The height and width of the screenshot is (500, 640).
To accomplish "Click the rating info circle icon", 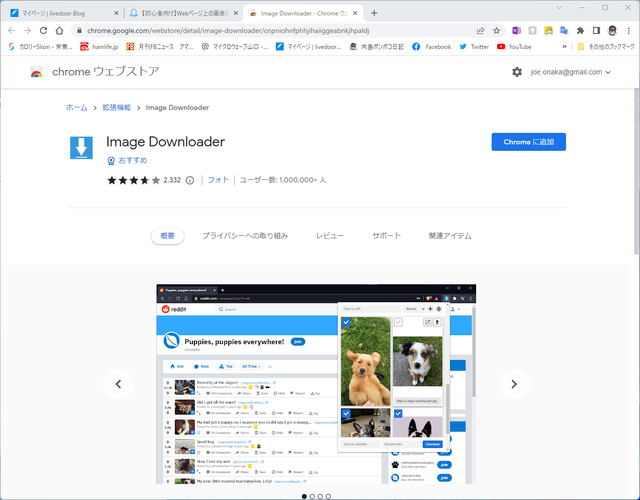I will (x=190, y=180).
